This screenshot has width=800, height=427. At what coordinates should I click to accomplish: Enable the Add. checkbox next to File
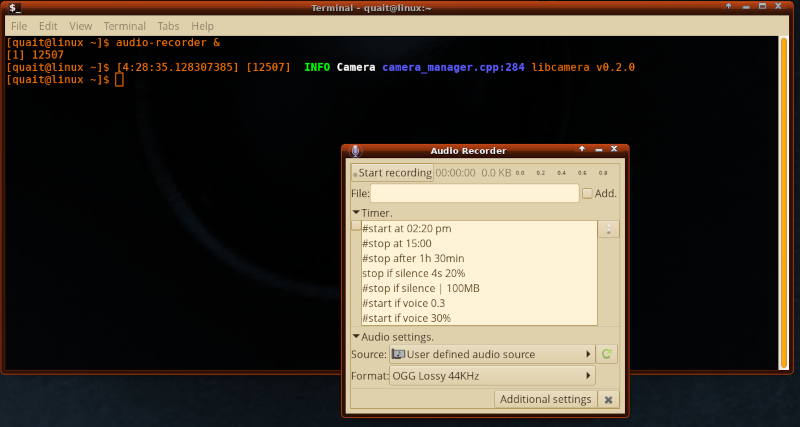(x=588, y=193)
